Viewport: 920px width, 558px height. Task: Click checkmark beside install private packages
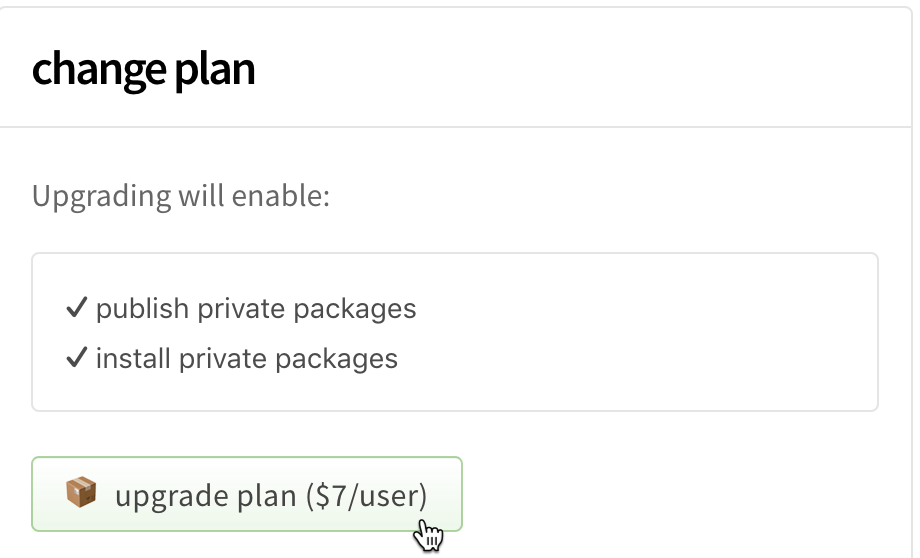(77, 358)
